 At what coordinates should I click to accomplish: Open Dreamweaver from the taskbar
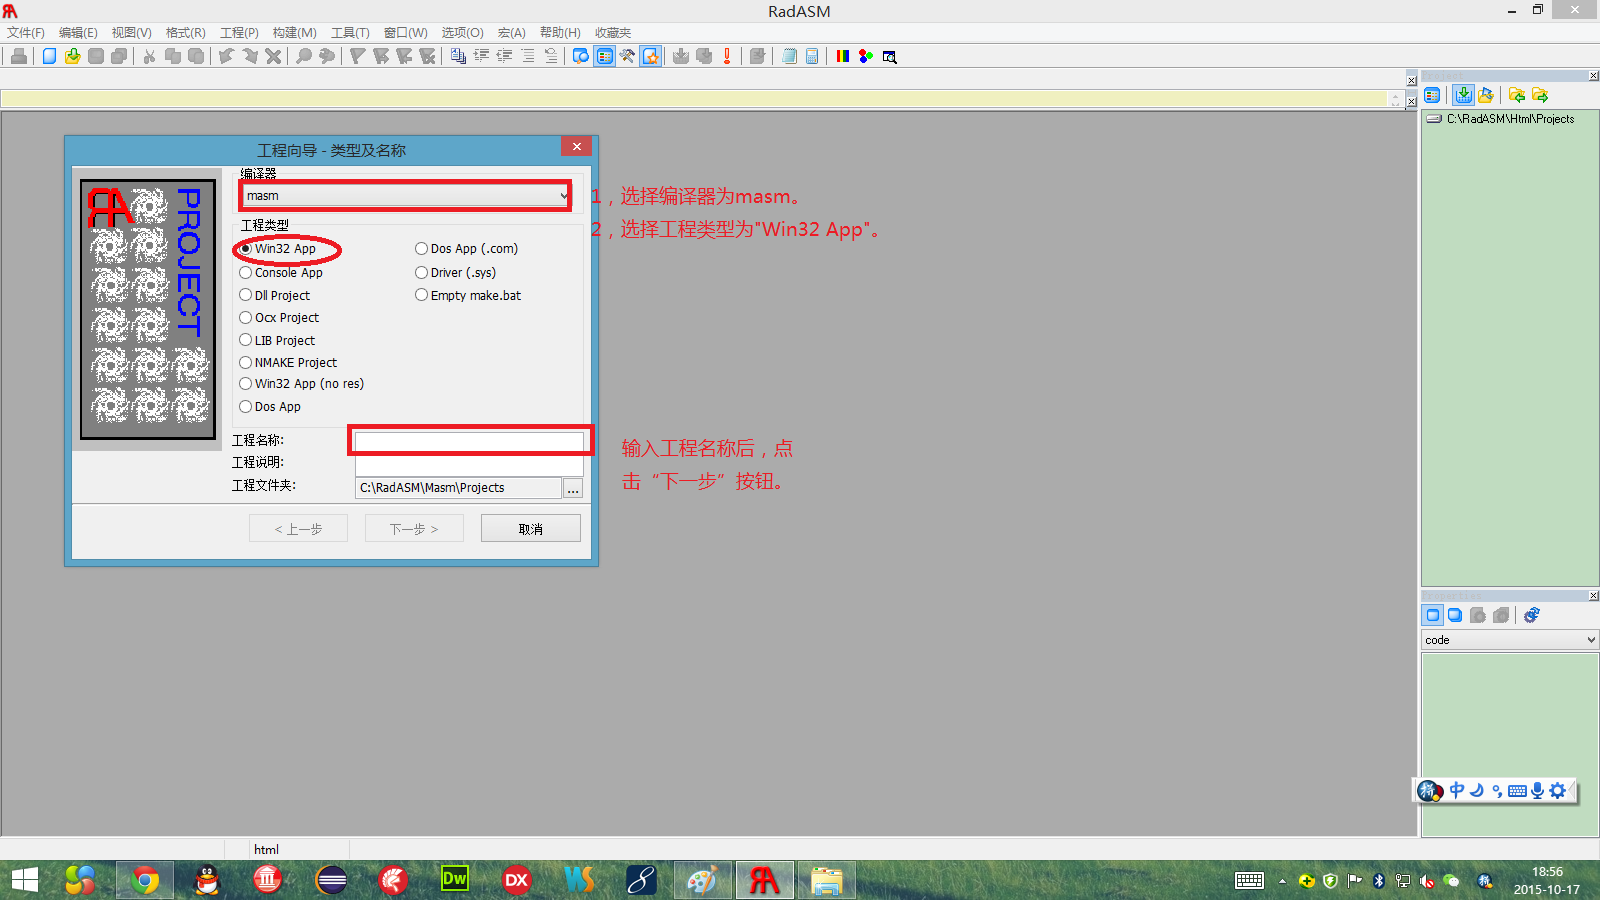click(454, 880)
